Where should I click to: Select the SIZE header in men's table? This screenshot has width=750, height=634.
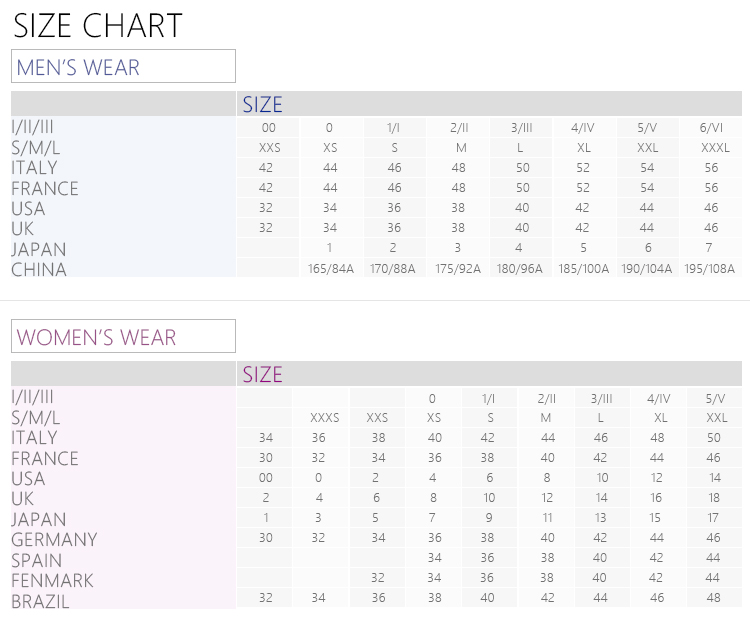(x=262, y=104)
